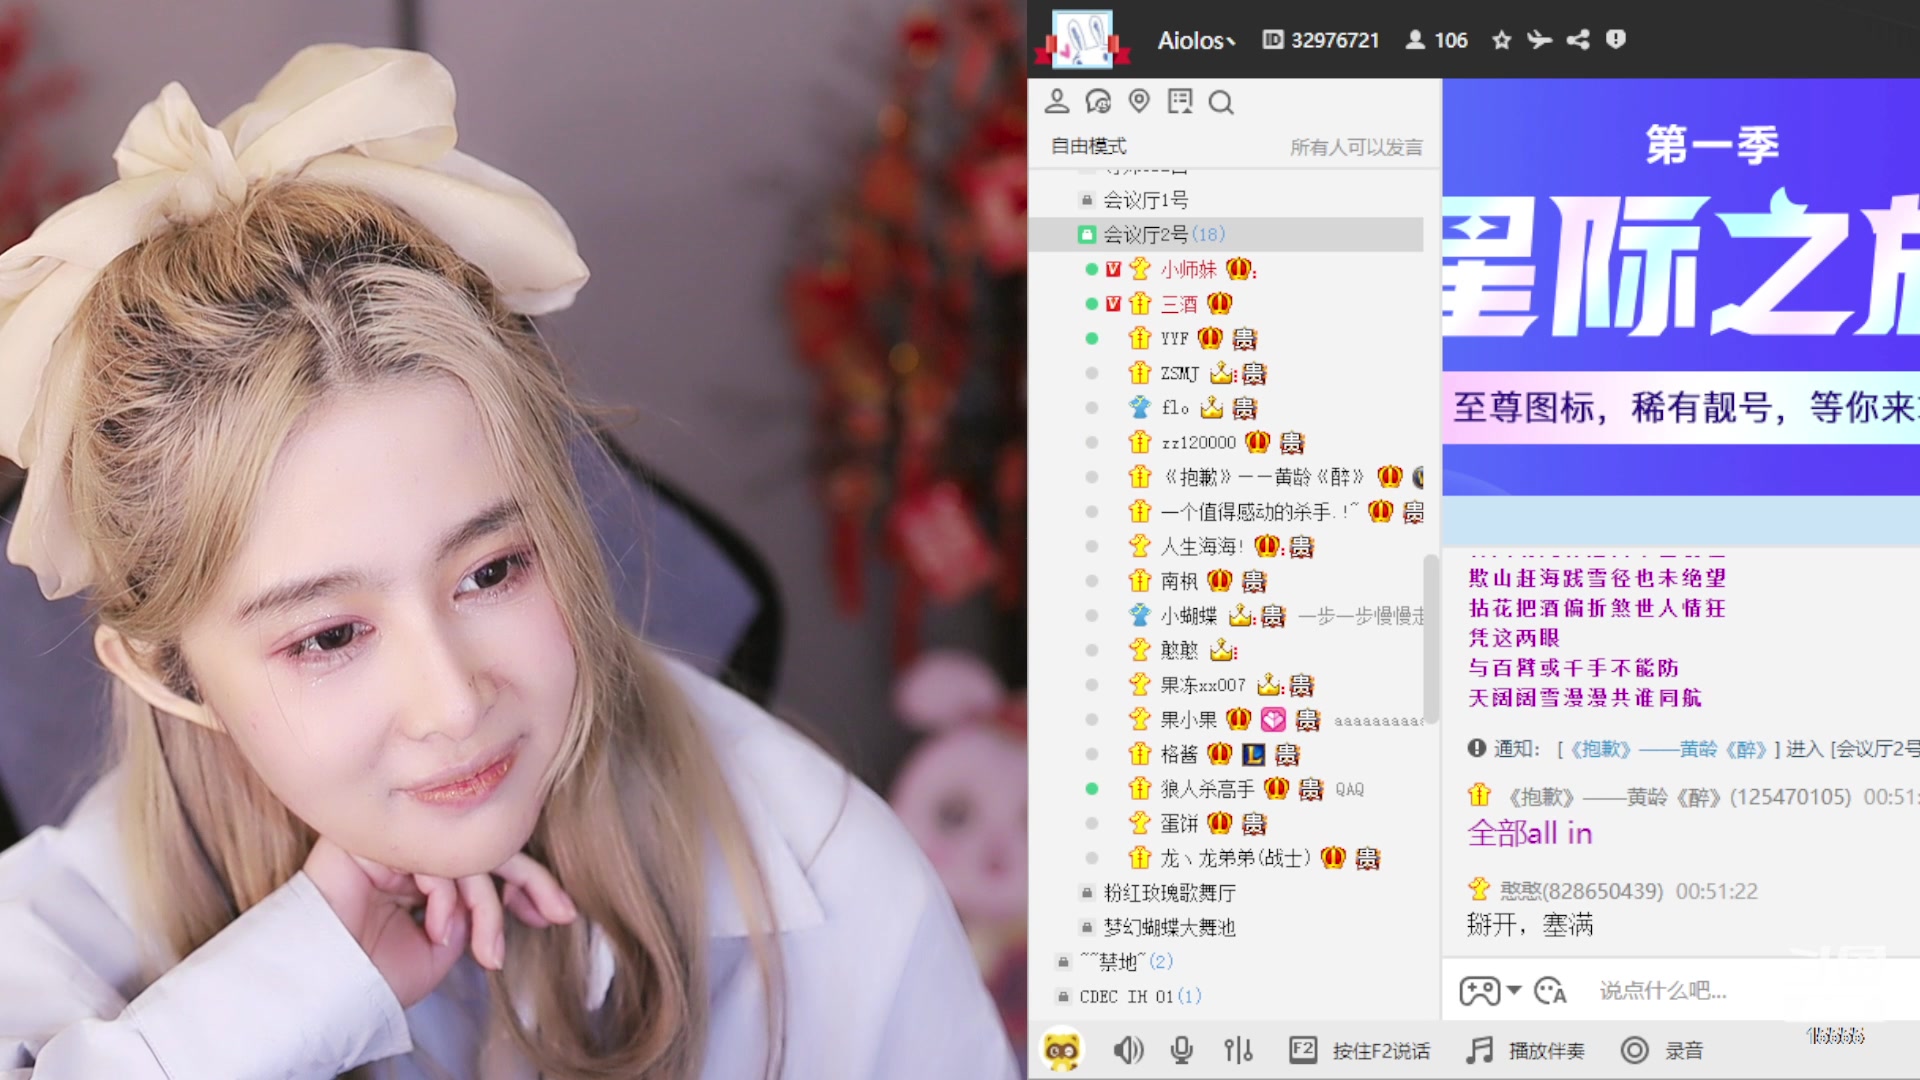Click the airplane icon in title bar

tap(1539, 40)
